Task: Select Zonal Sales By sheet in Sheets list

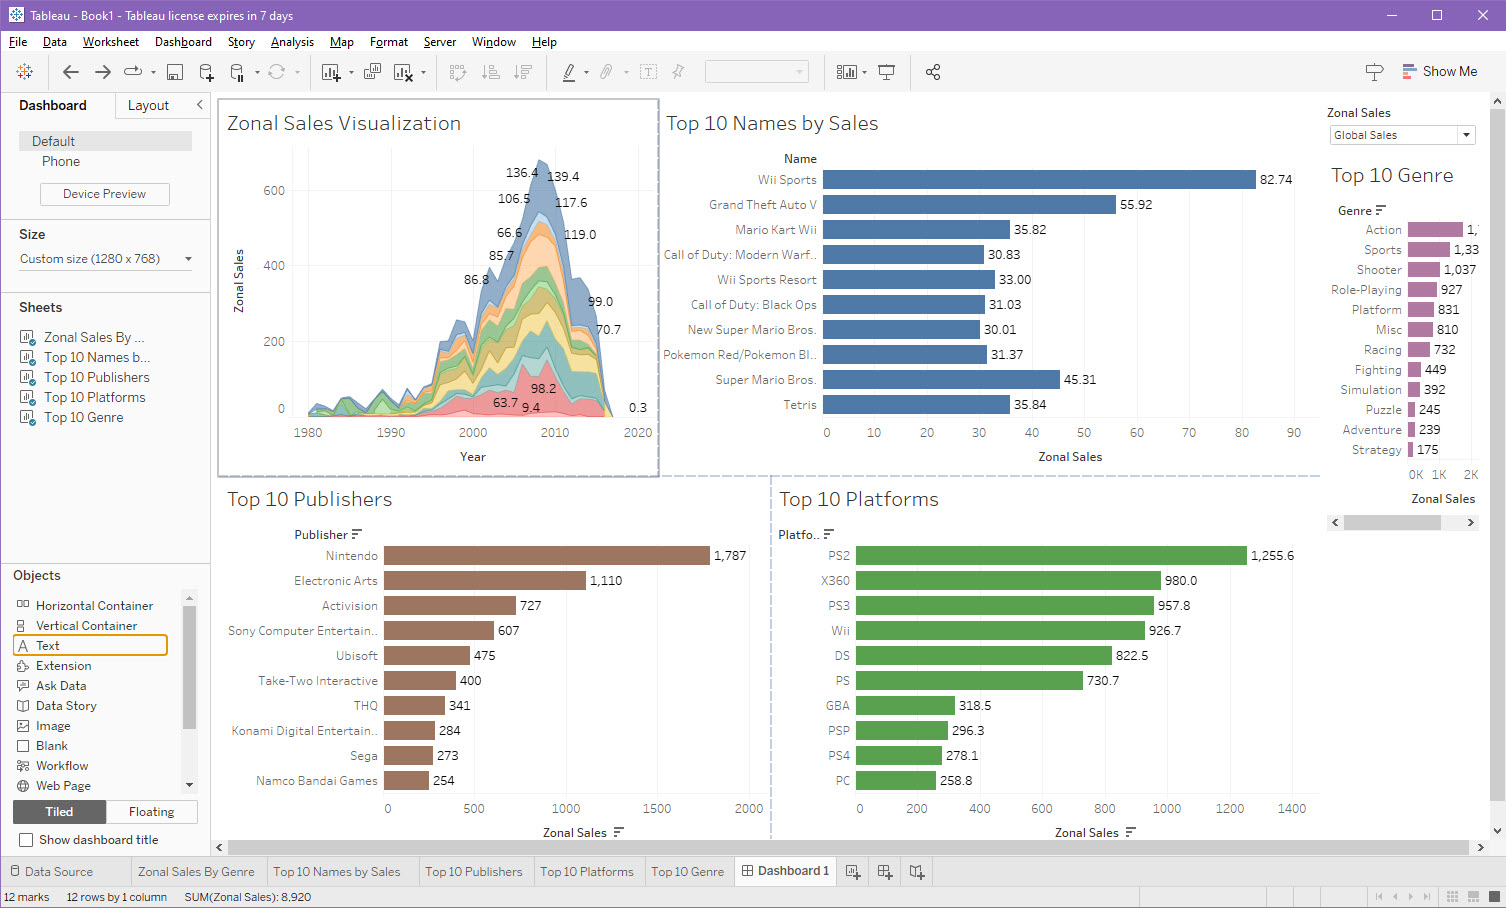Action: point(94,337)
